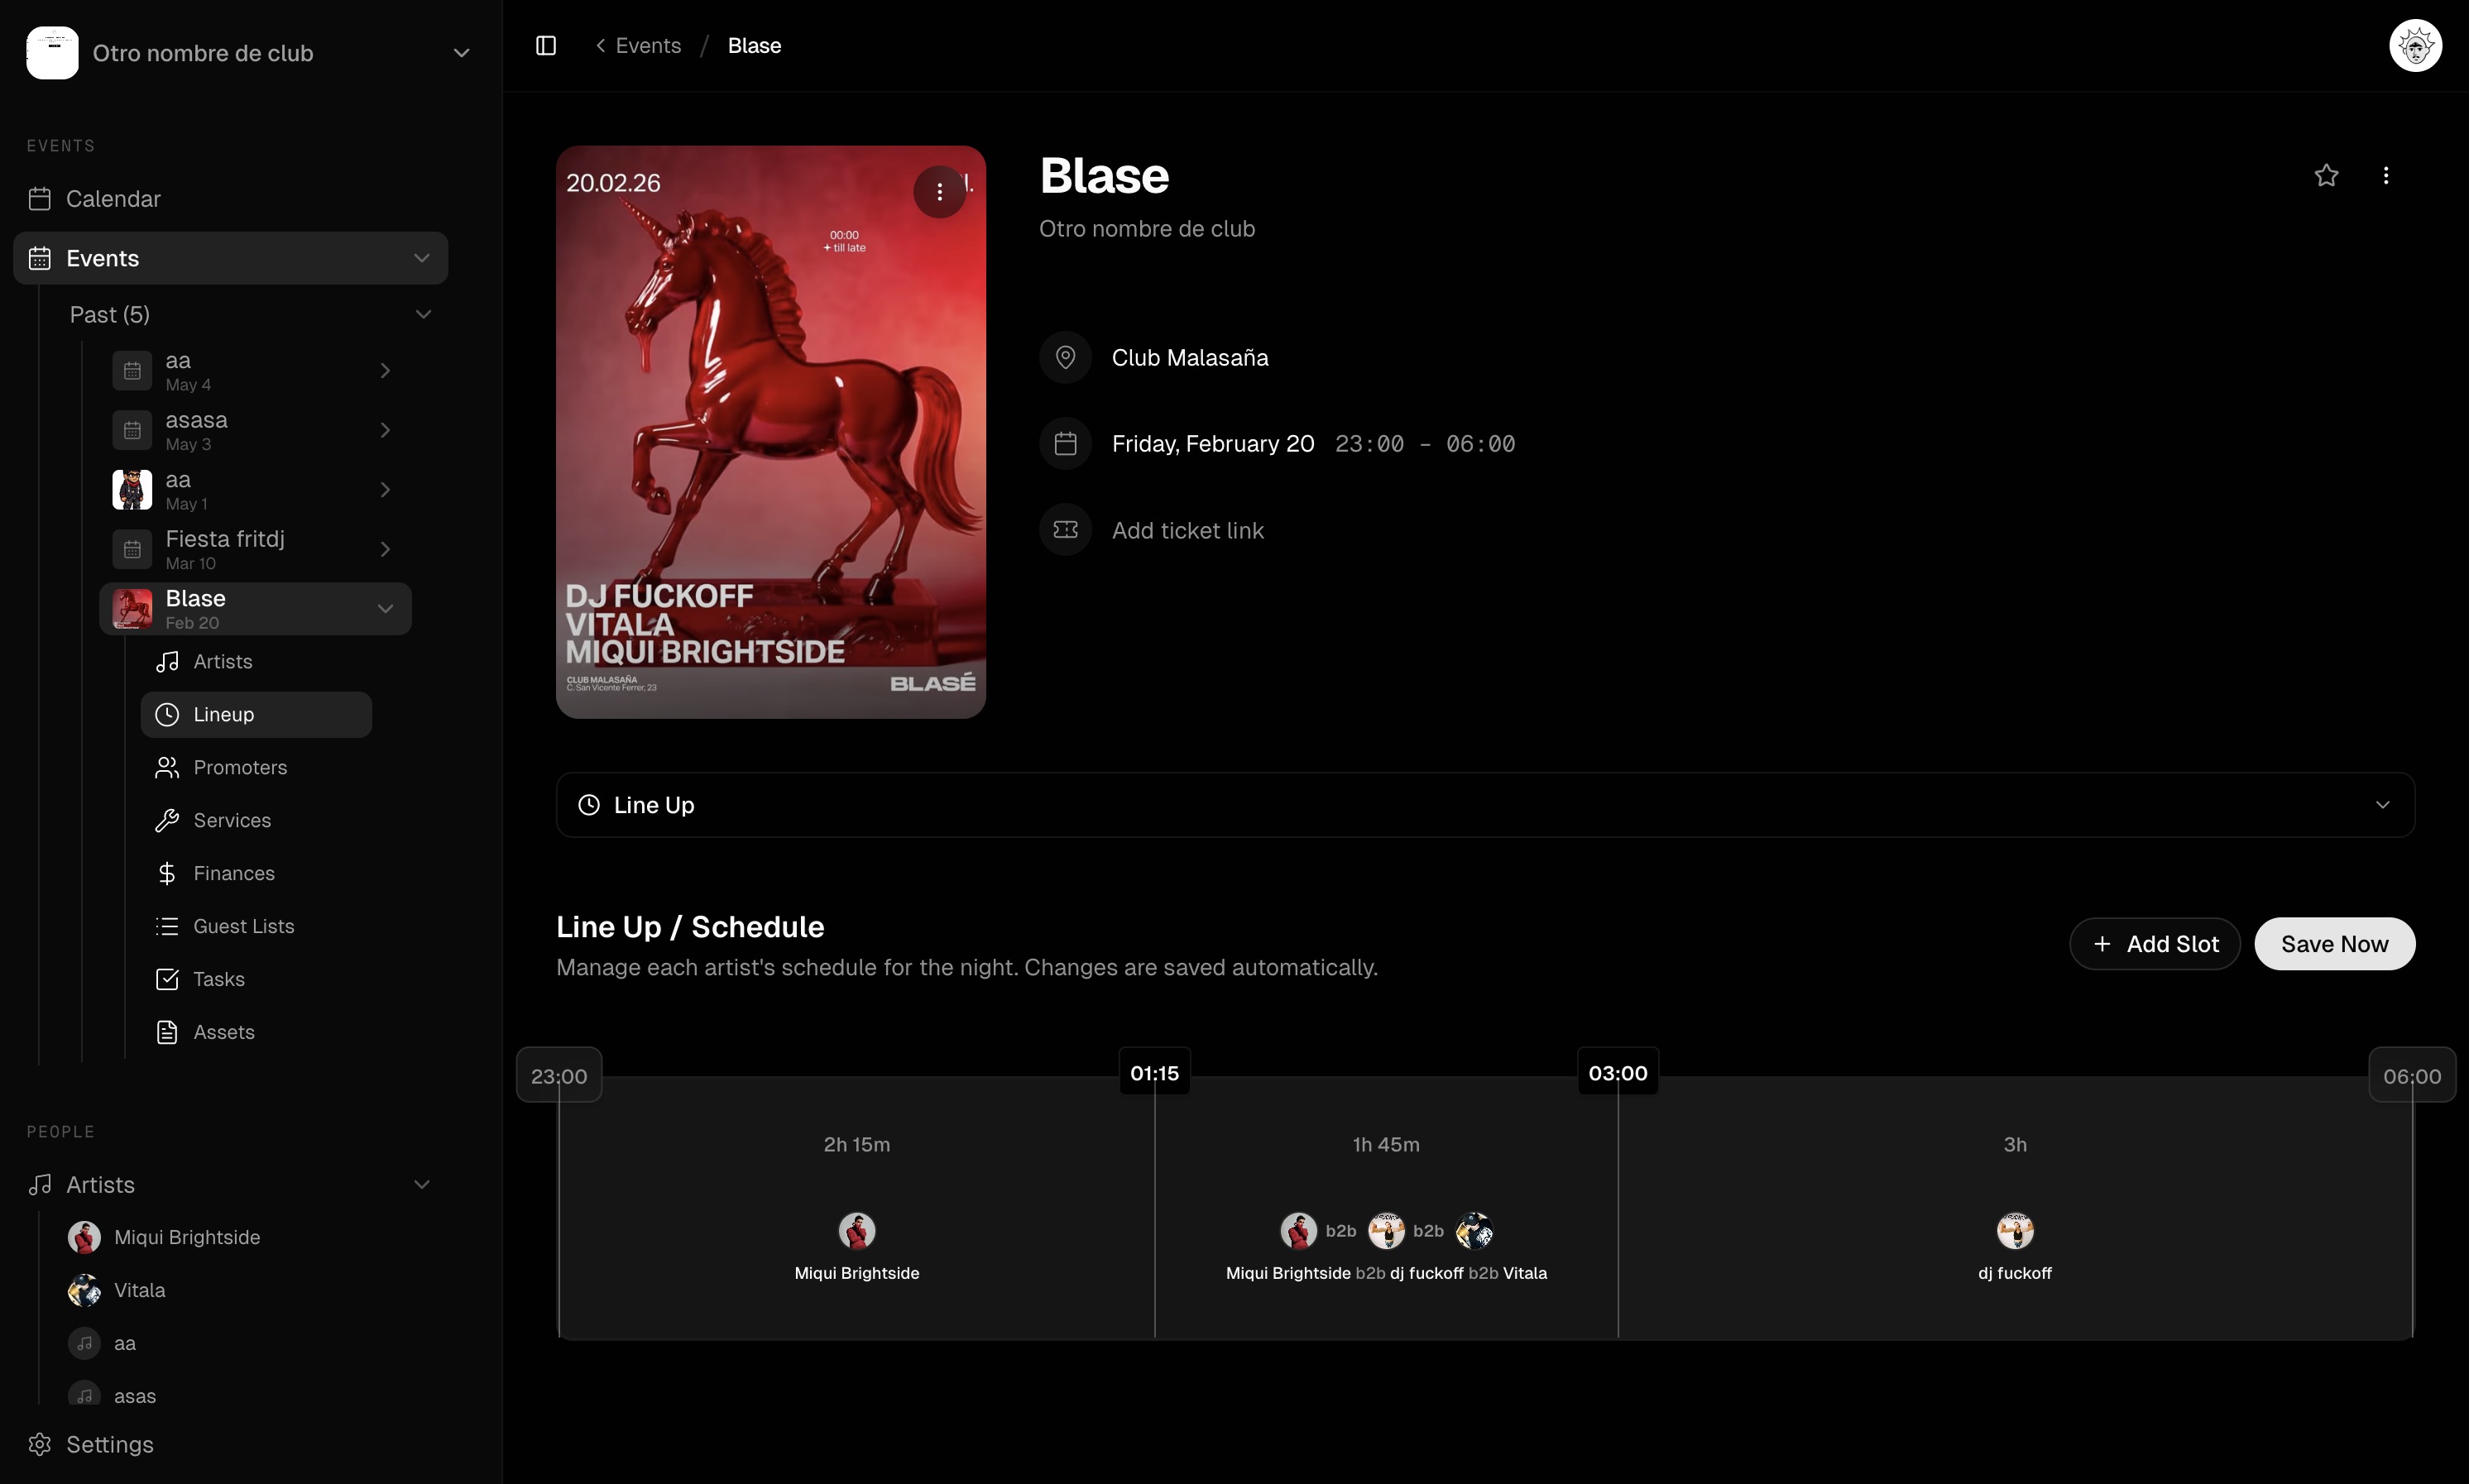Click the Save Now button
2469x1484 pixels.
coord(2334,944)
